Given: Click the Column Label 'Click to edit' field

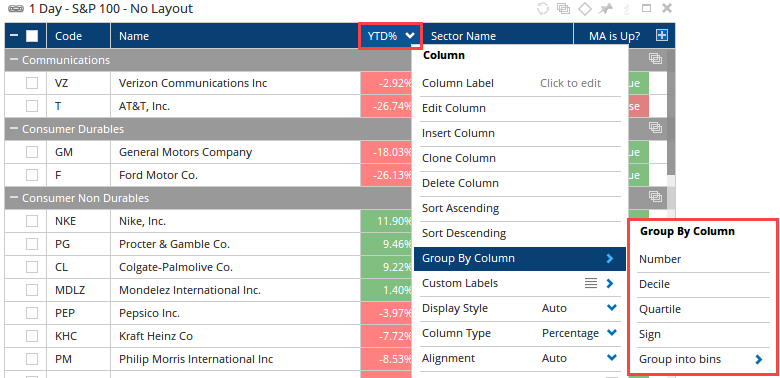Looking at the screenshot, I should pos(571,84).
